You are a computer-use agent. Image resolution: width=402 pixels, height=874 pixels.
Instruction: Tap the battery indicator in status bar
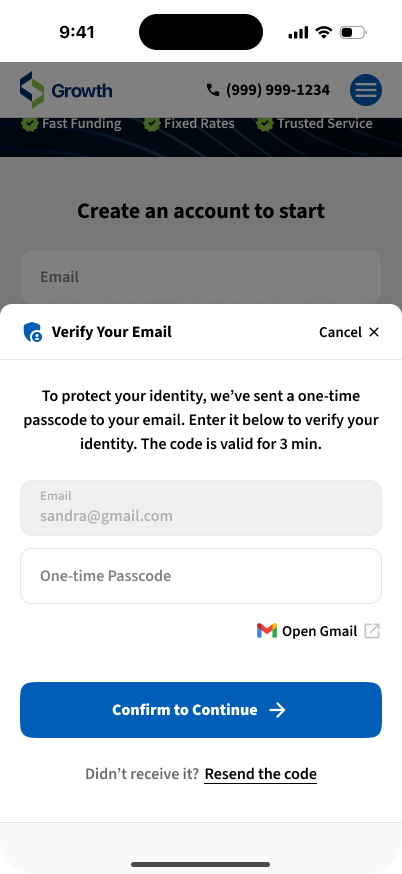coord(353,32)
